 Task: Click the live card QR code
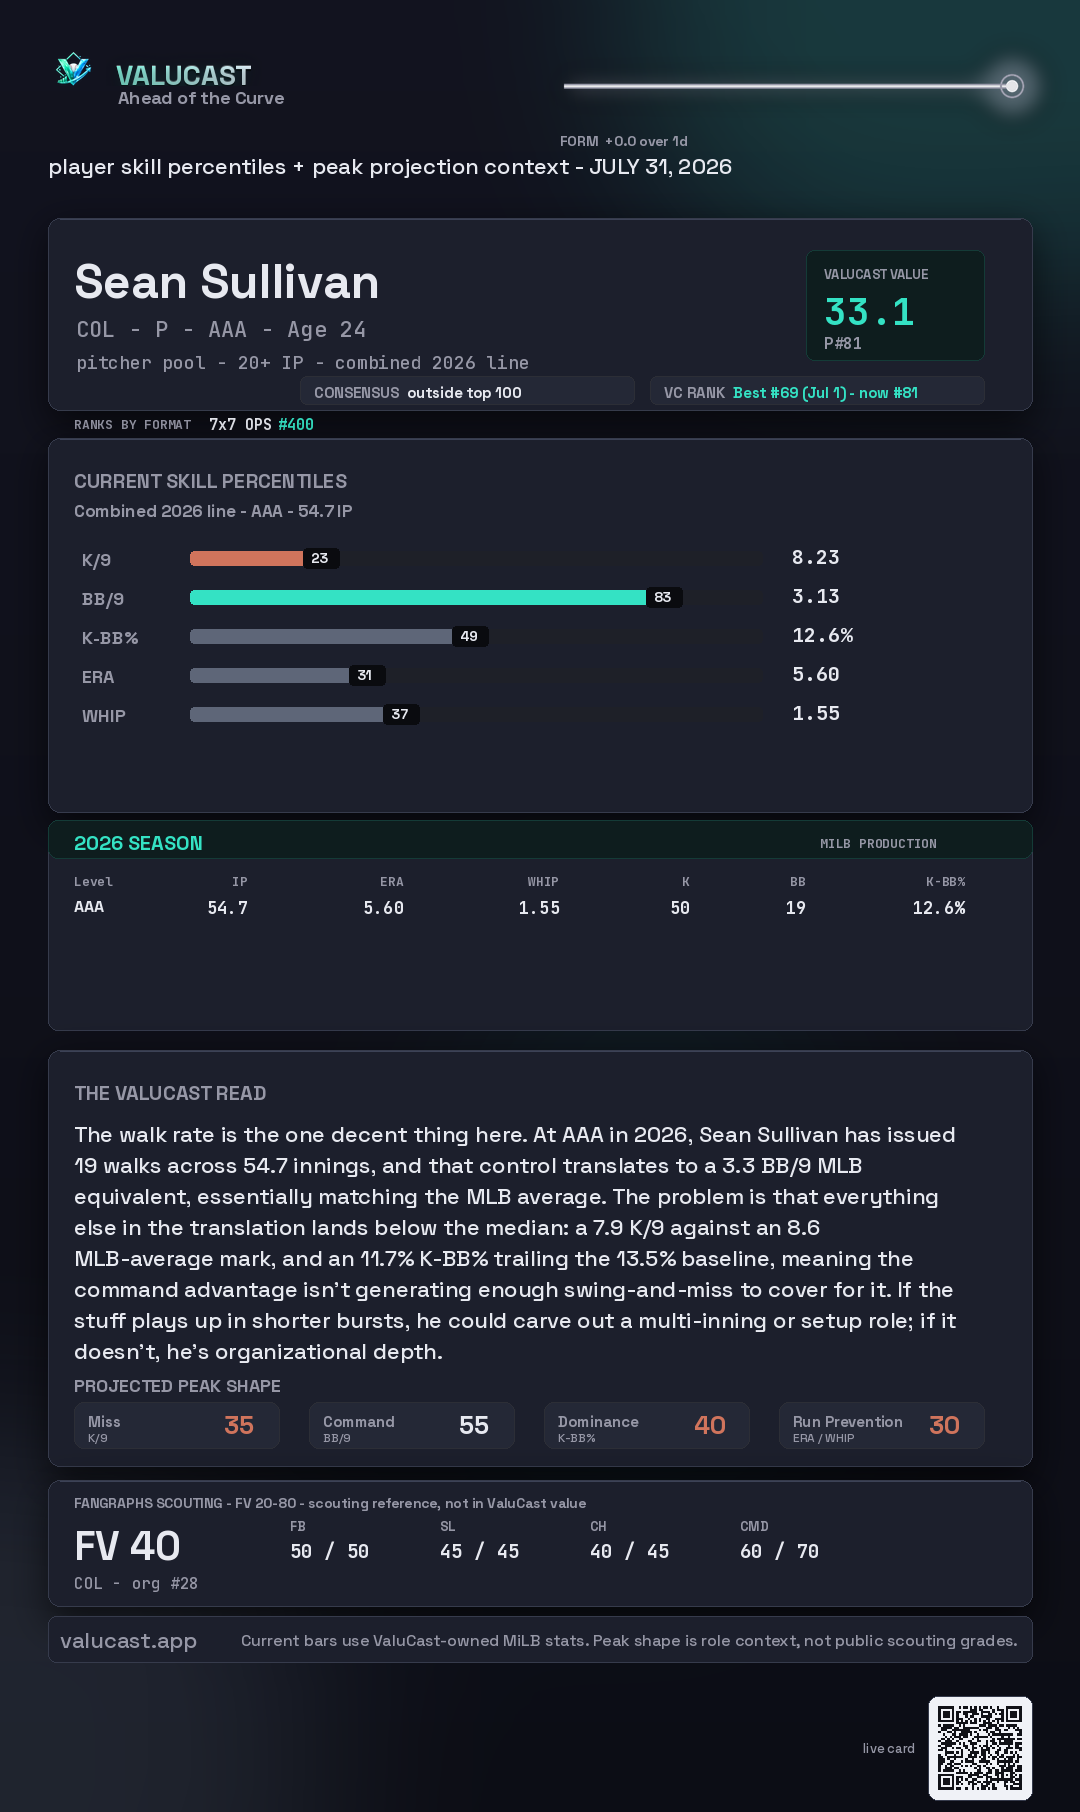point(980,1748)
